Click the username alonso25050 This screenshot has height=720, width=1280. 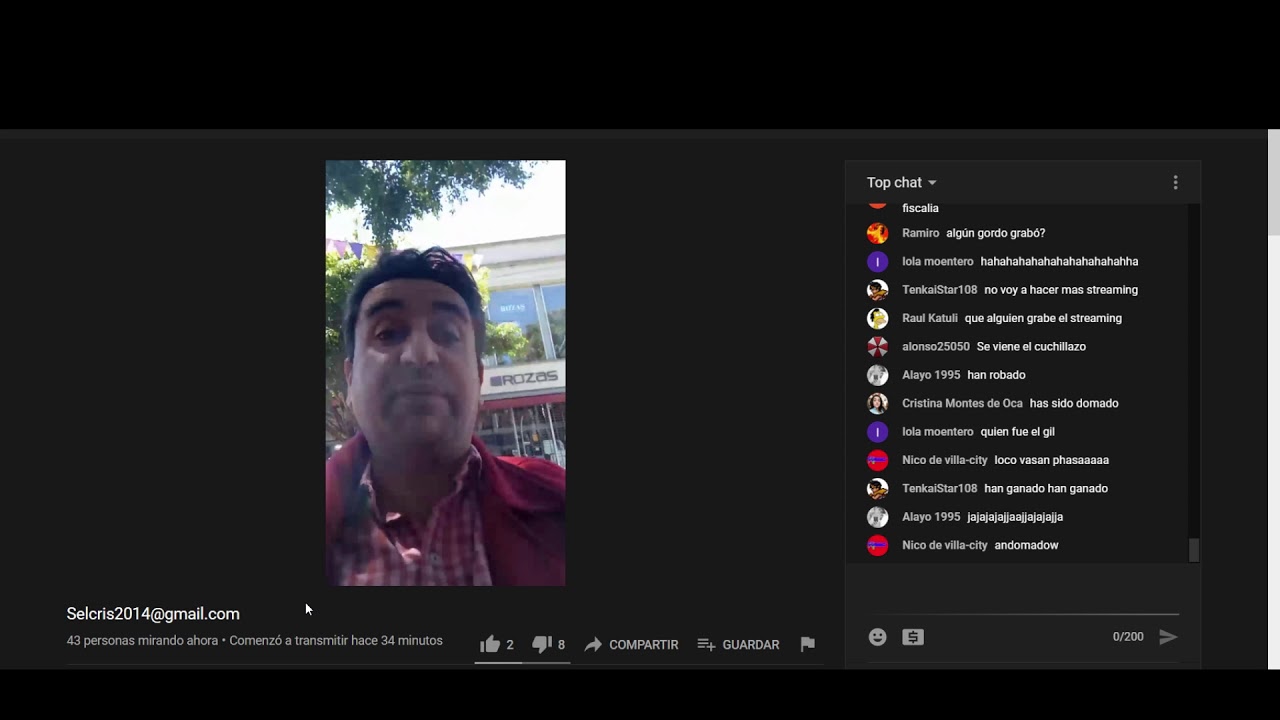tap(936, 347)
